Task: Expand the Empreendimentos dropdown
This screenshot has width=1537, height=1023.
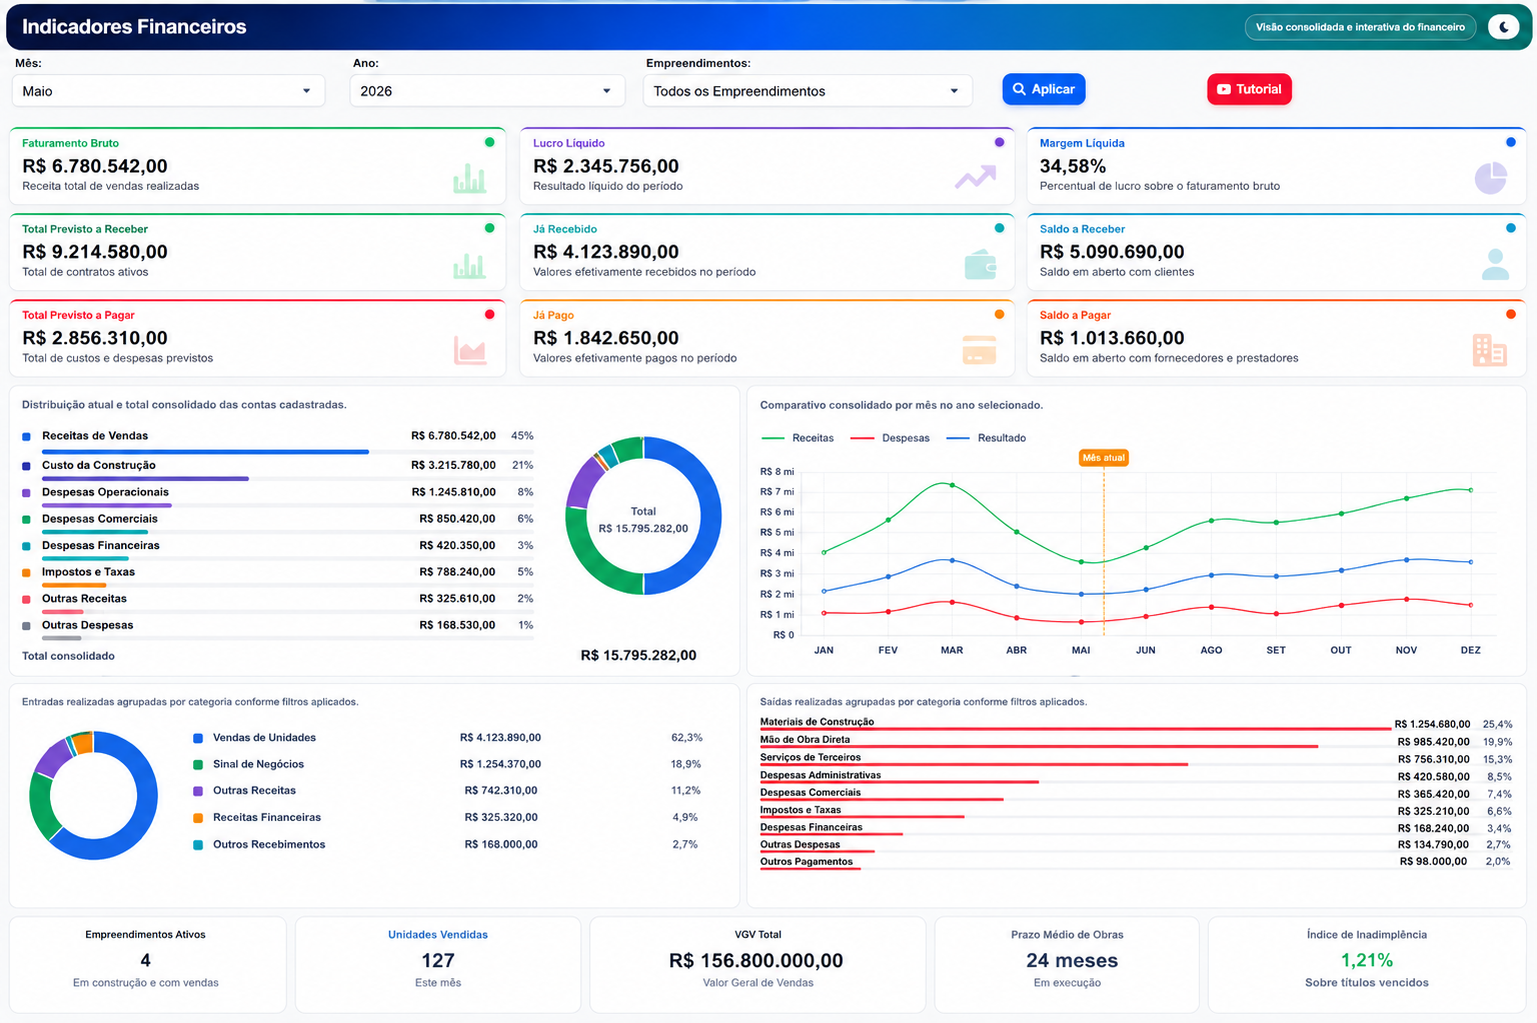Action: pyautogui.click(x=807, y=91)
